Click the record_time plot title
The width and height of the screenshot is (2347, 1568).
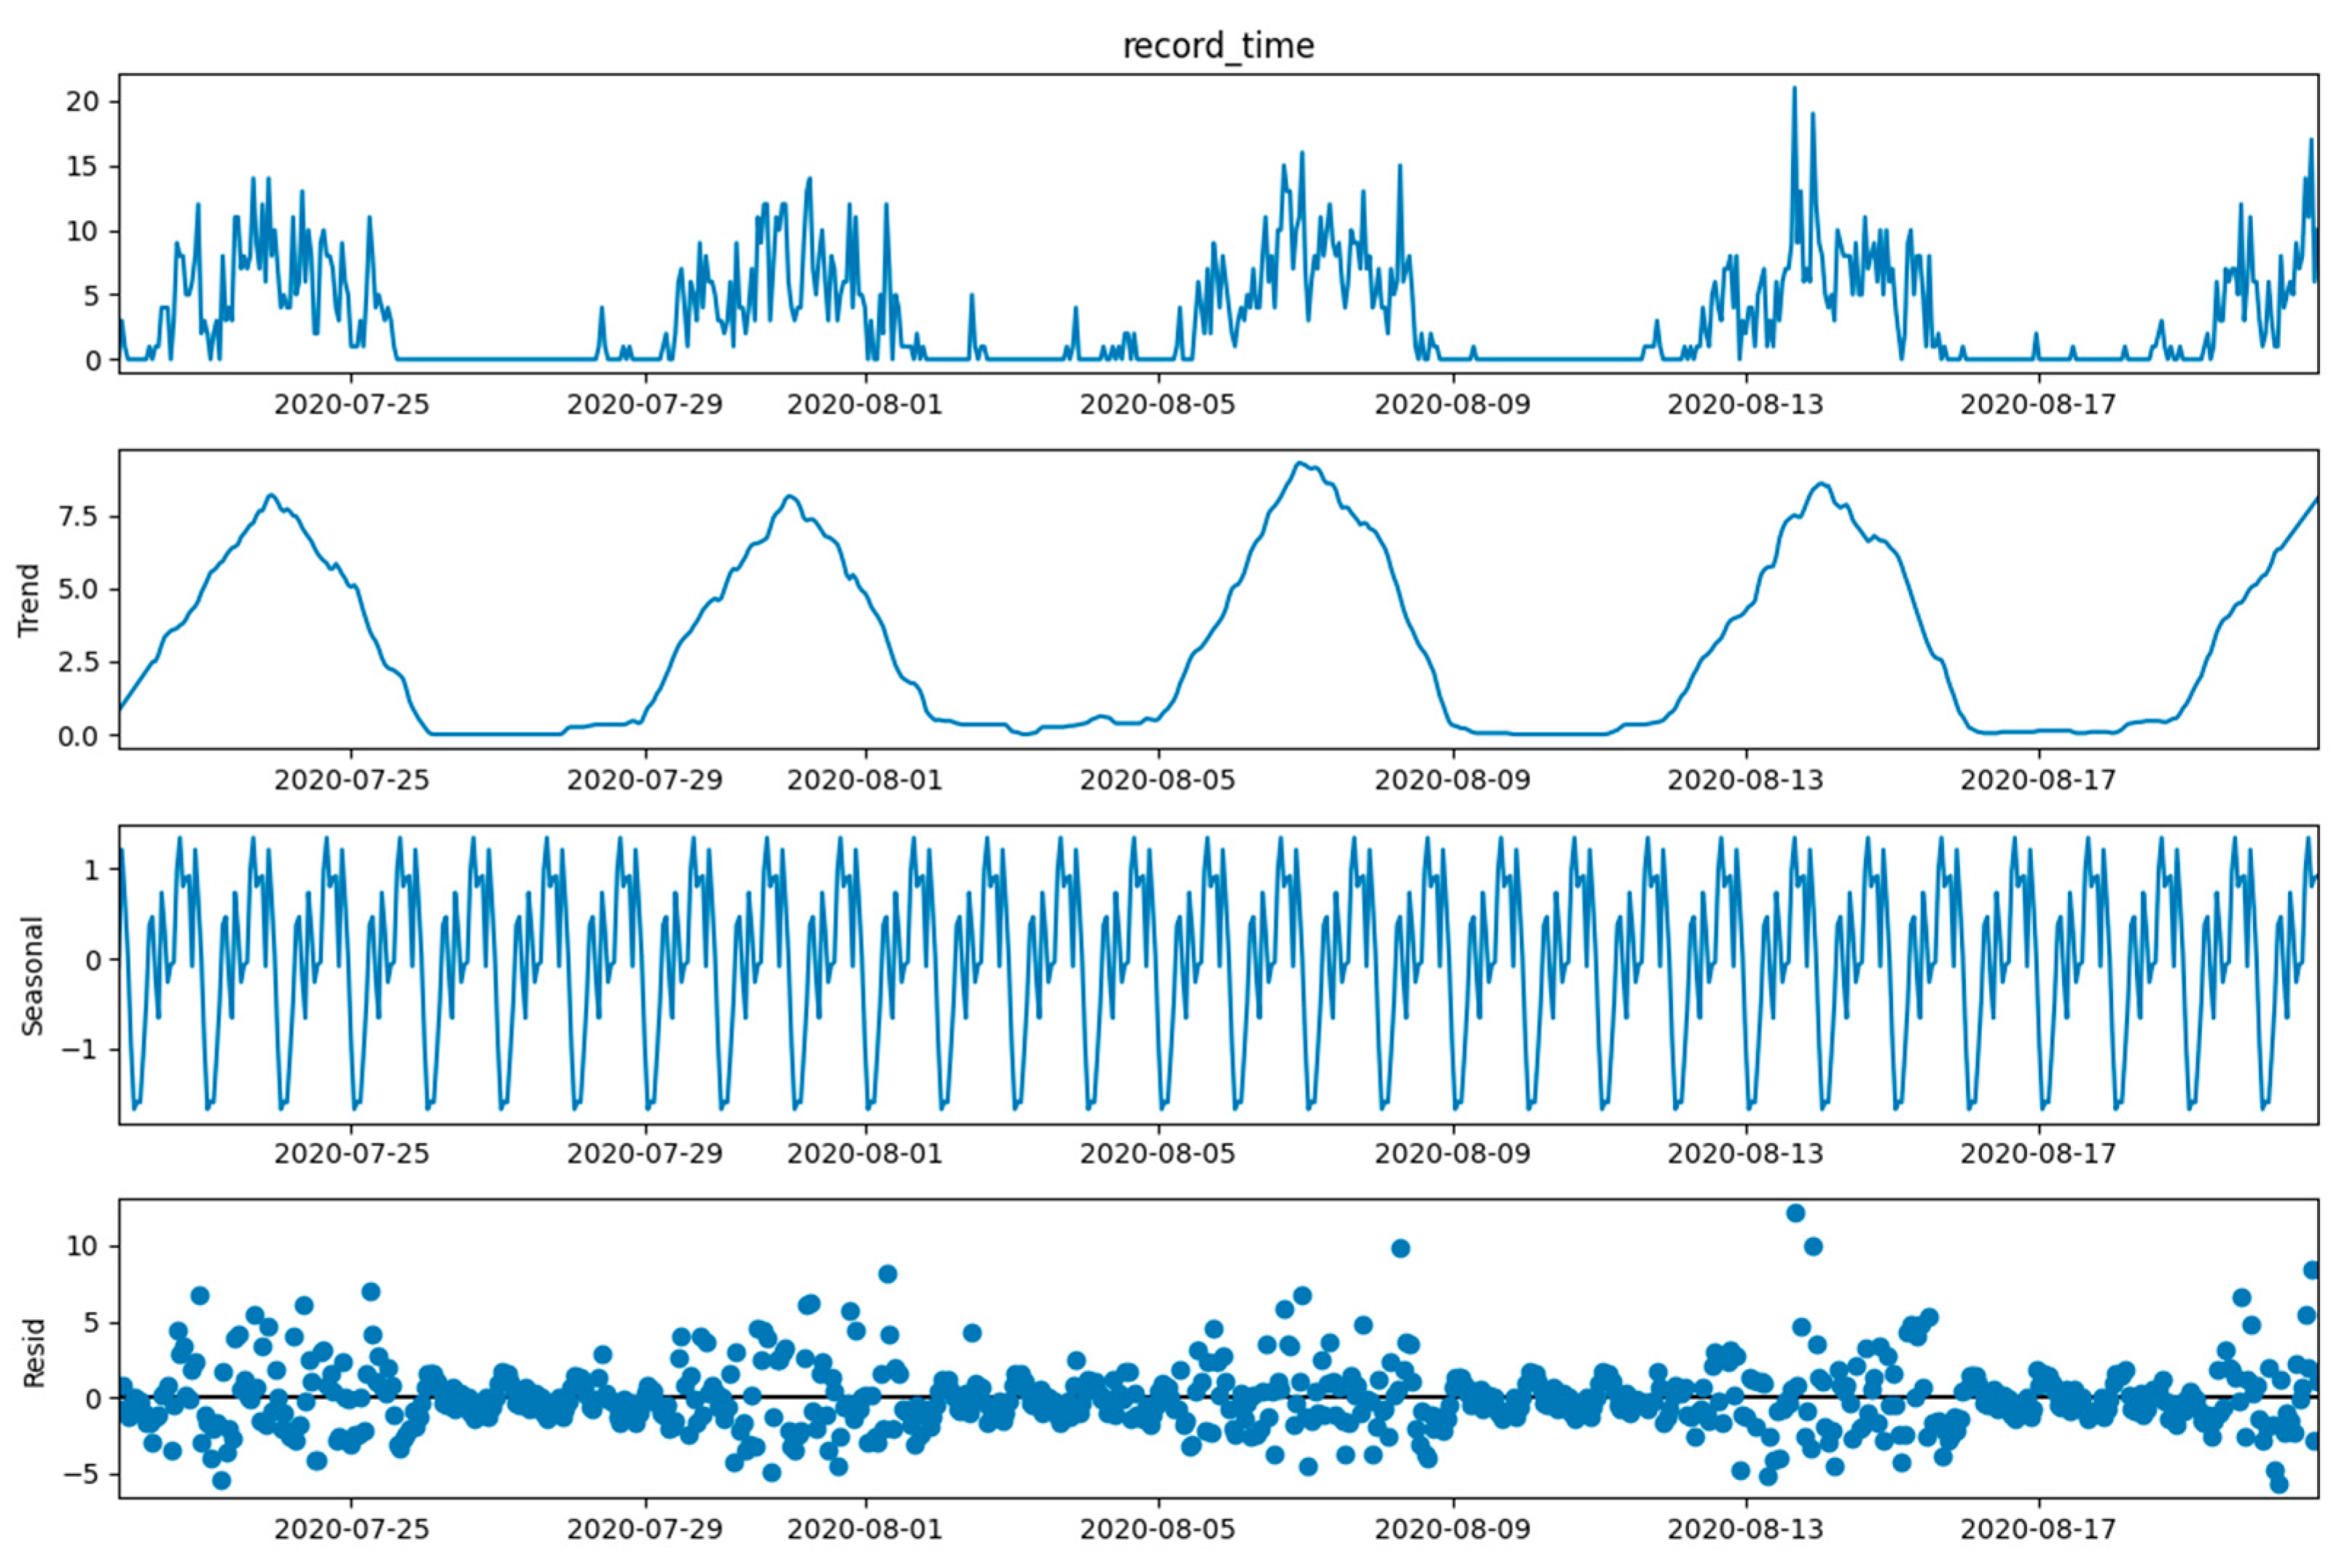point(1218,46)
